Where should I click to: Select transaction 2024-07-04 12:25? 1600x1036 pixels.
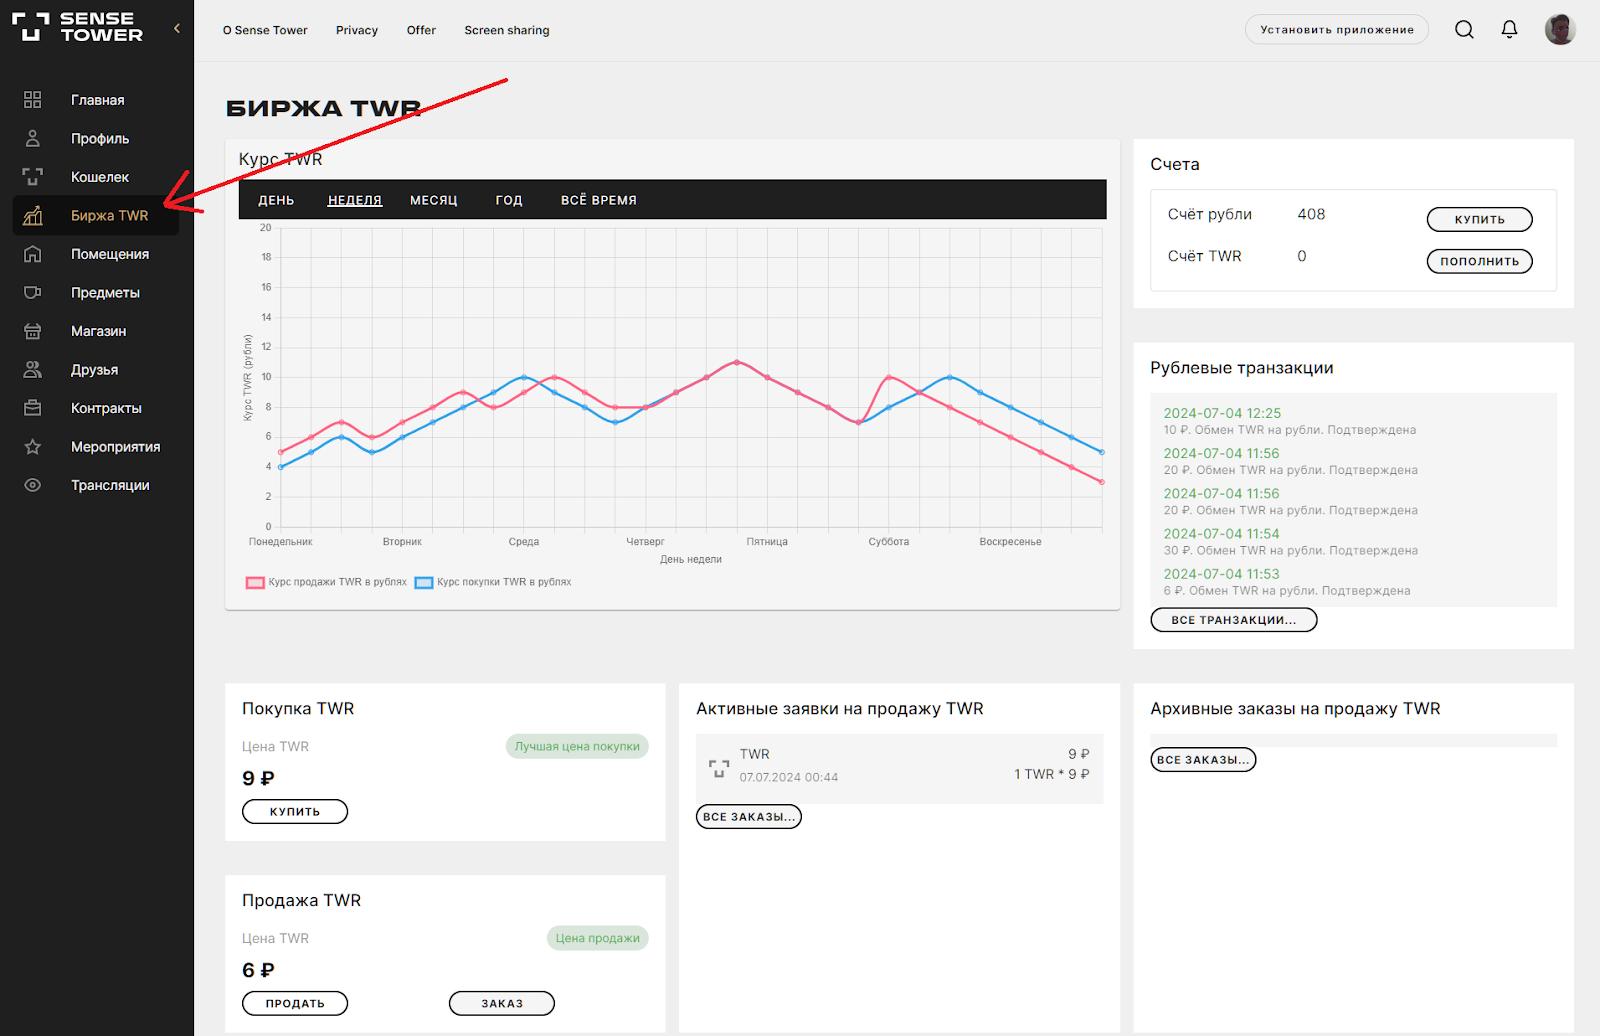click(1222, 413)
